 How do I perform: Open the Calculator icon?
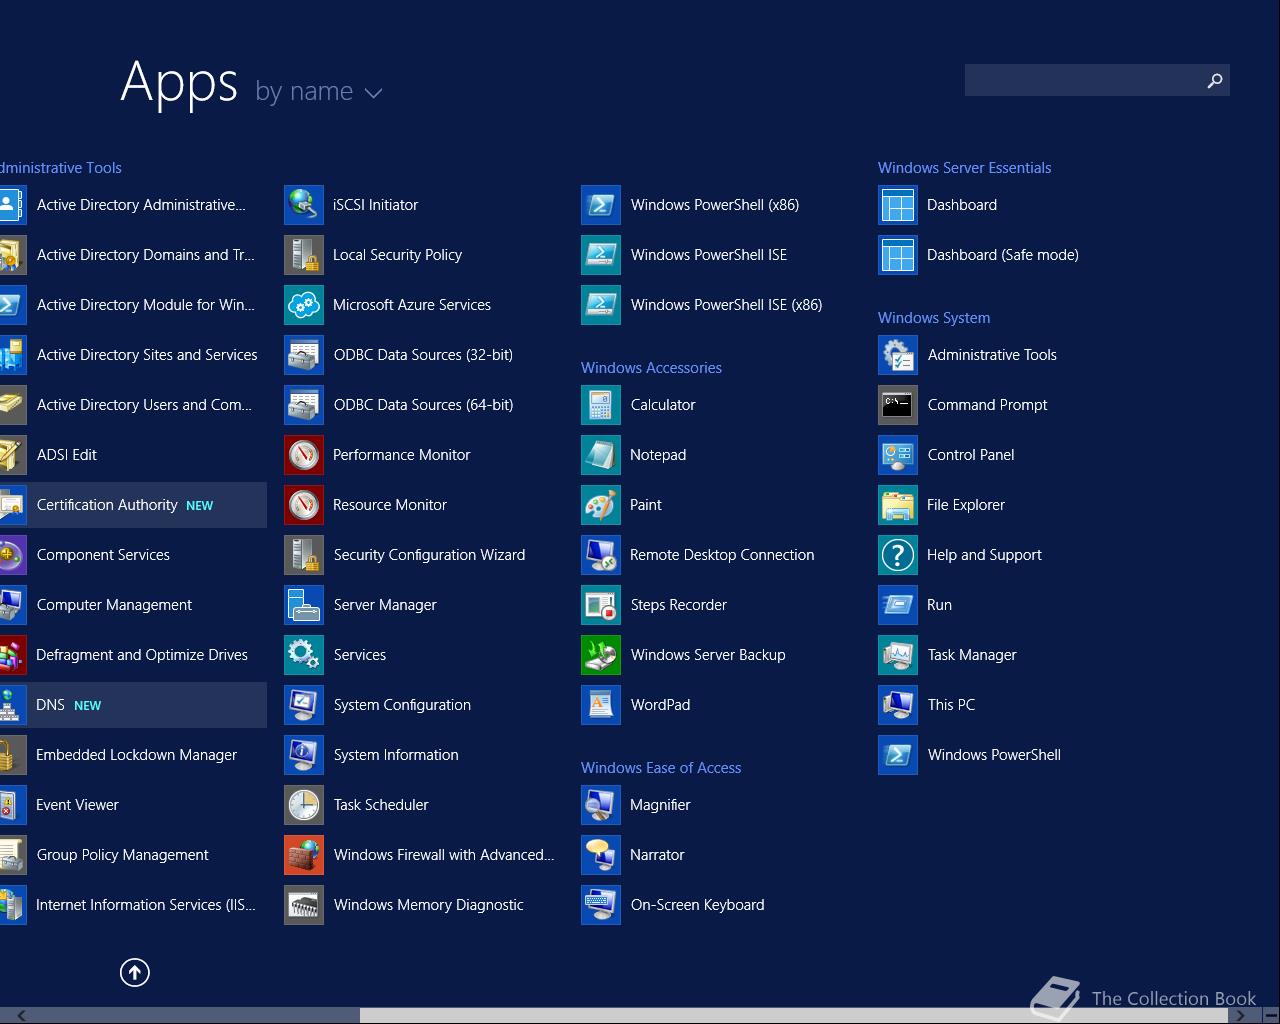tap(601, 405)
